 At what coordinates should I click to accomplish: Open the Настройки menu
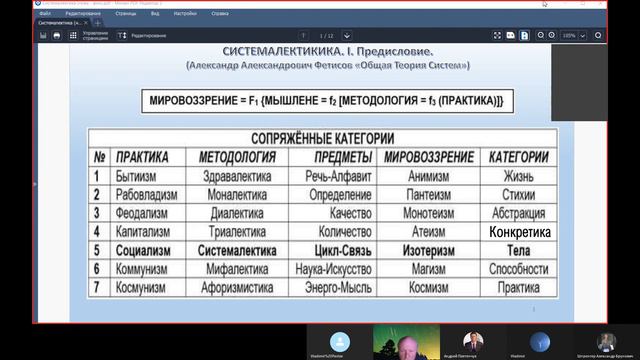tap(185, 13)
